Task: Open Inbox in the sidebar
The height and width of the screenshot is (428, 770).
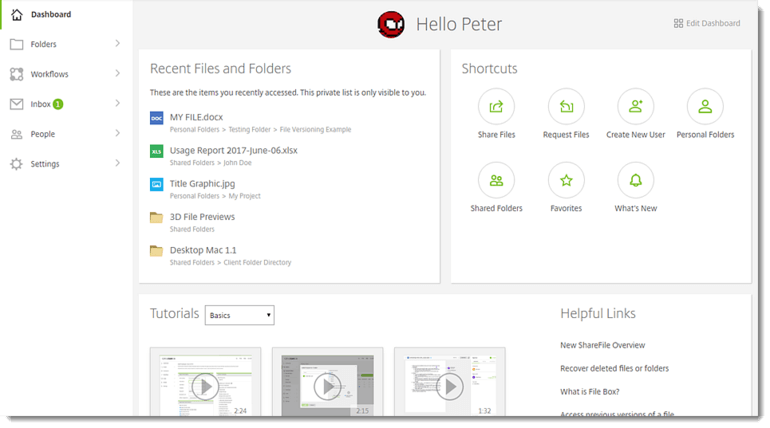Action: click(x=65, y=104)
